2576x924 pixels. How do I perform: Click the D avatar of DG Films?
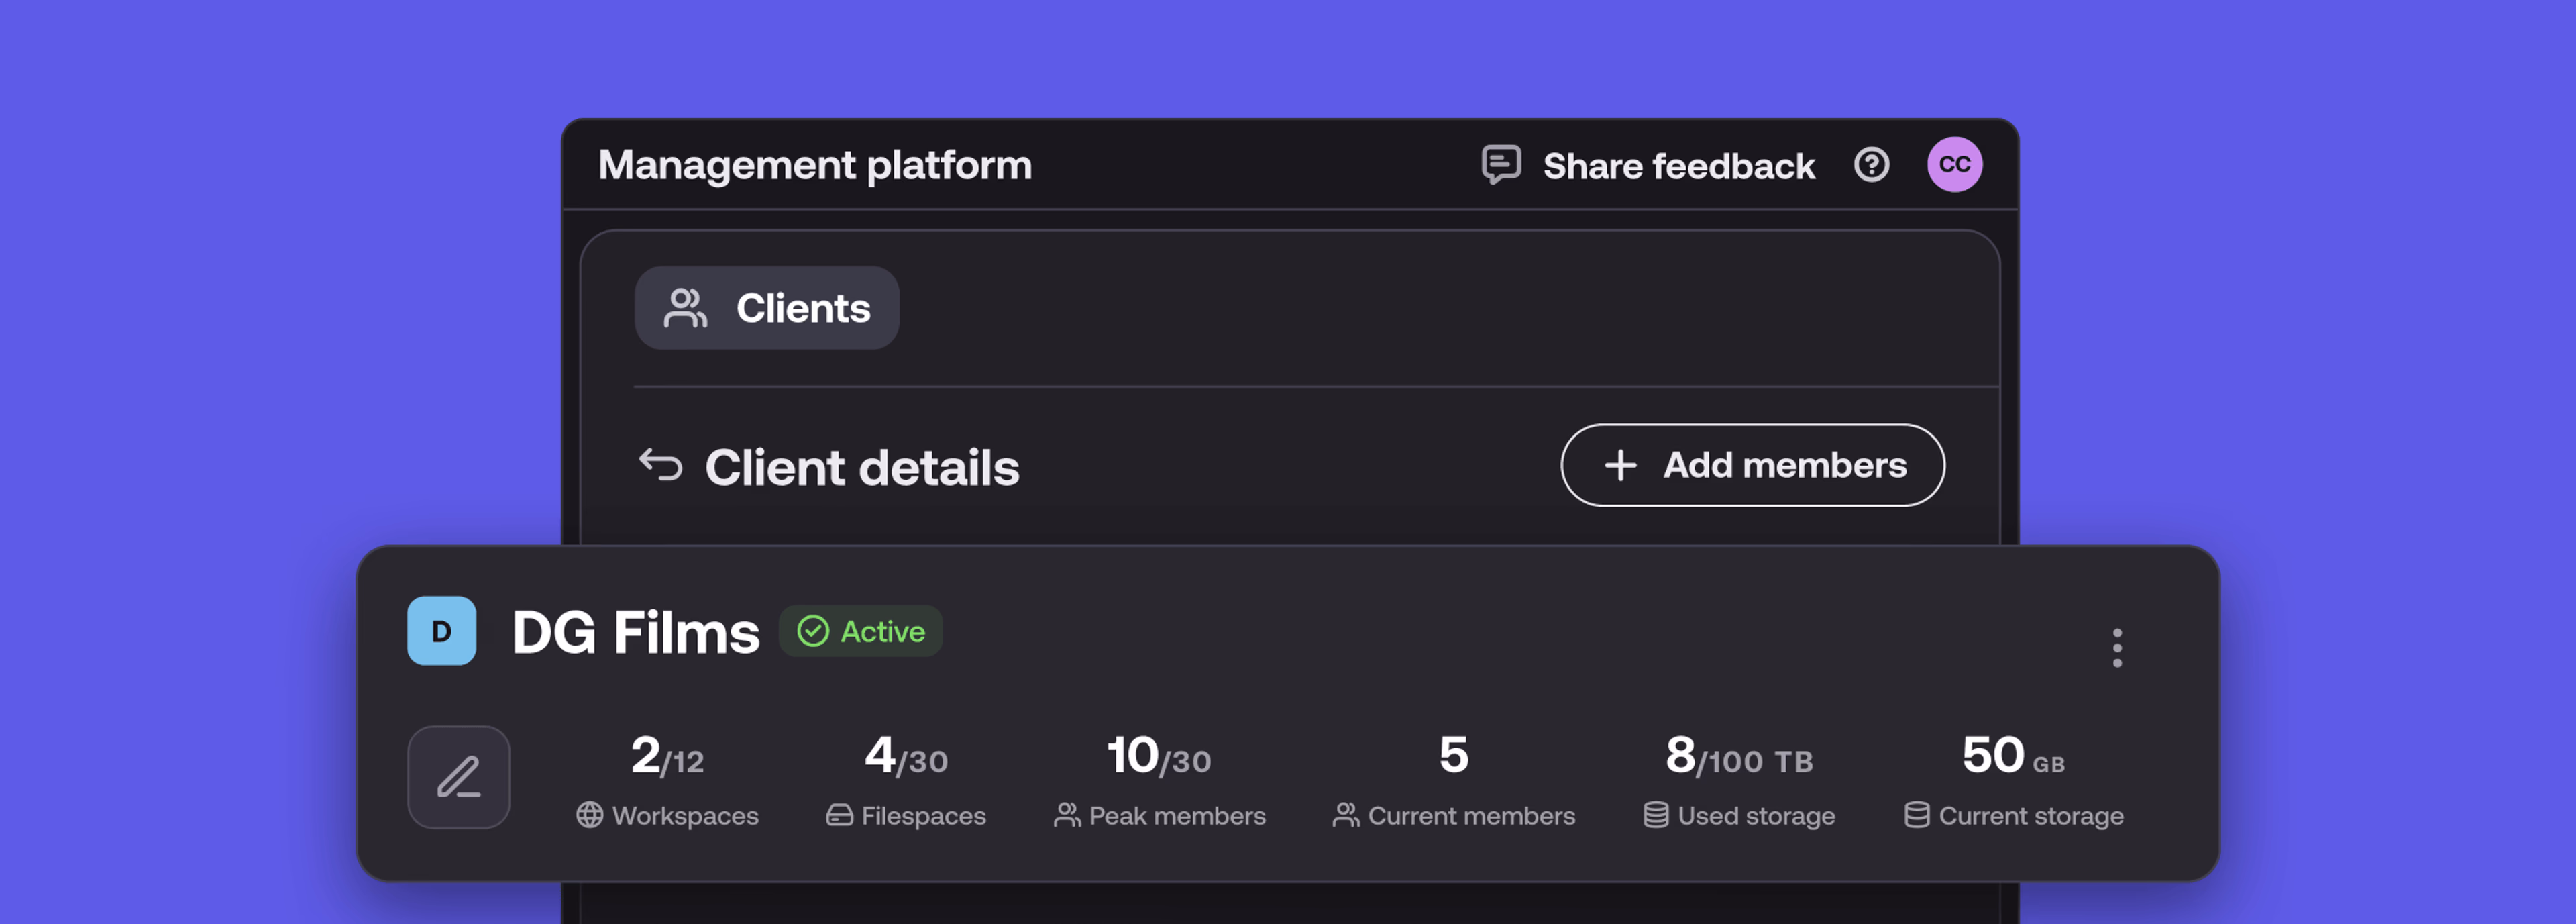[441, 631]
